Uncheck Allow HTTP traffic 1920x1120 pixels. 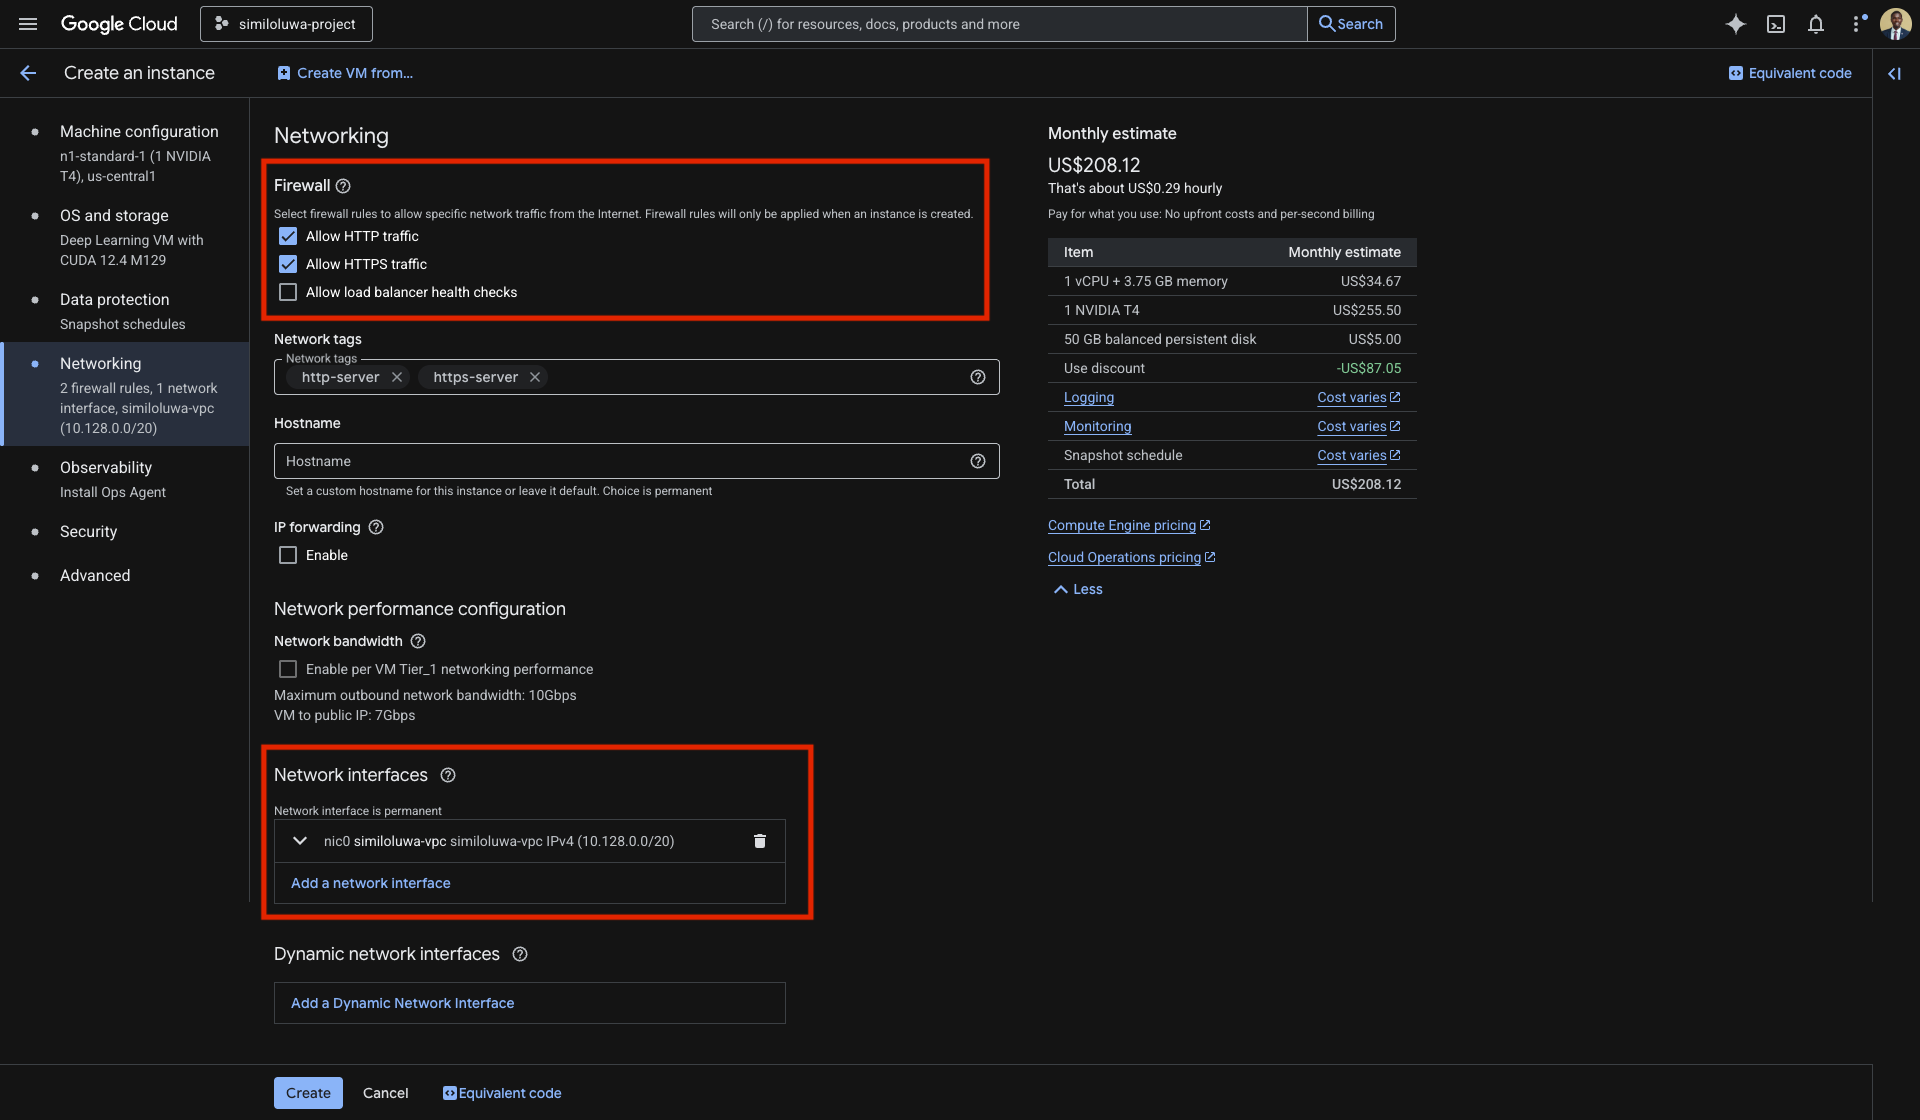(288, 235)
